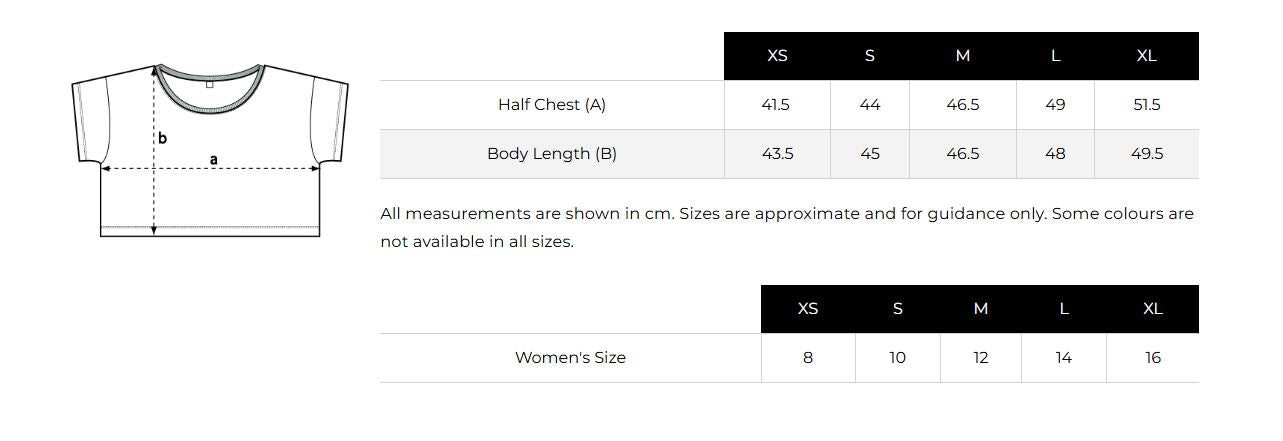Viewport: 1283px width, 441px height.
Task: Click the M column header in top table
Action: point(963,56)
